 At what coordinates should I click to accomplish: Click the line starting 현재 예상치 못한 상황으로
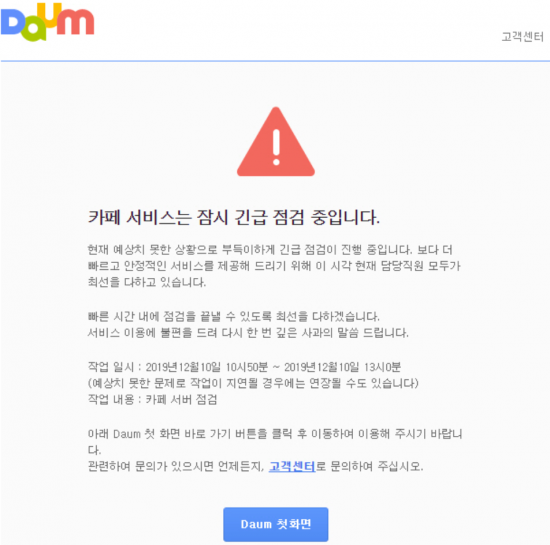pos(270,250)
